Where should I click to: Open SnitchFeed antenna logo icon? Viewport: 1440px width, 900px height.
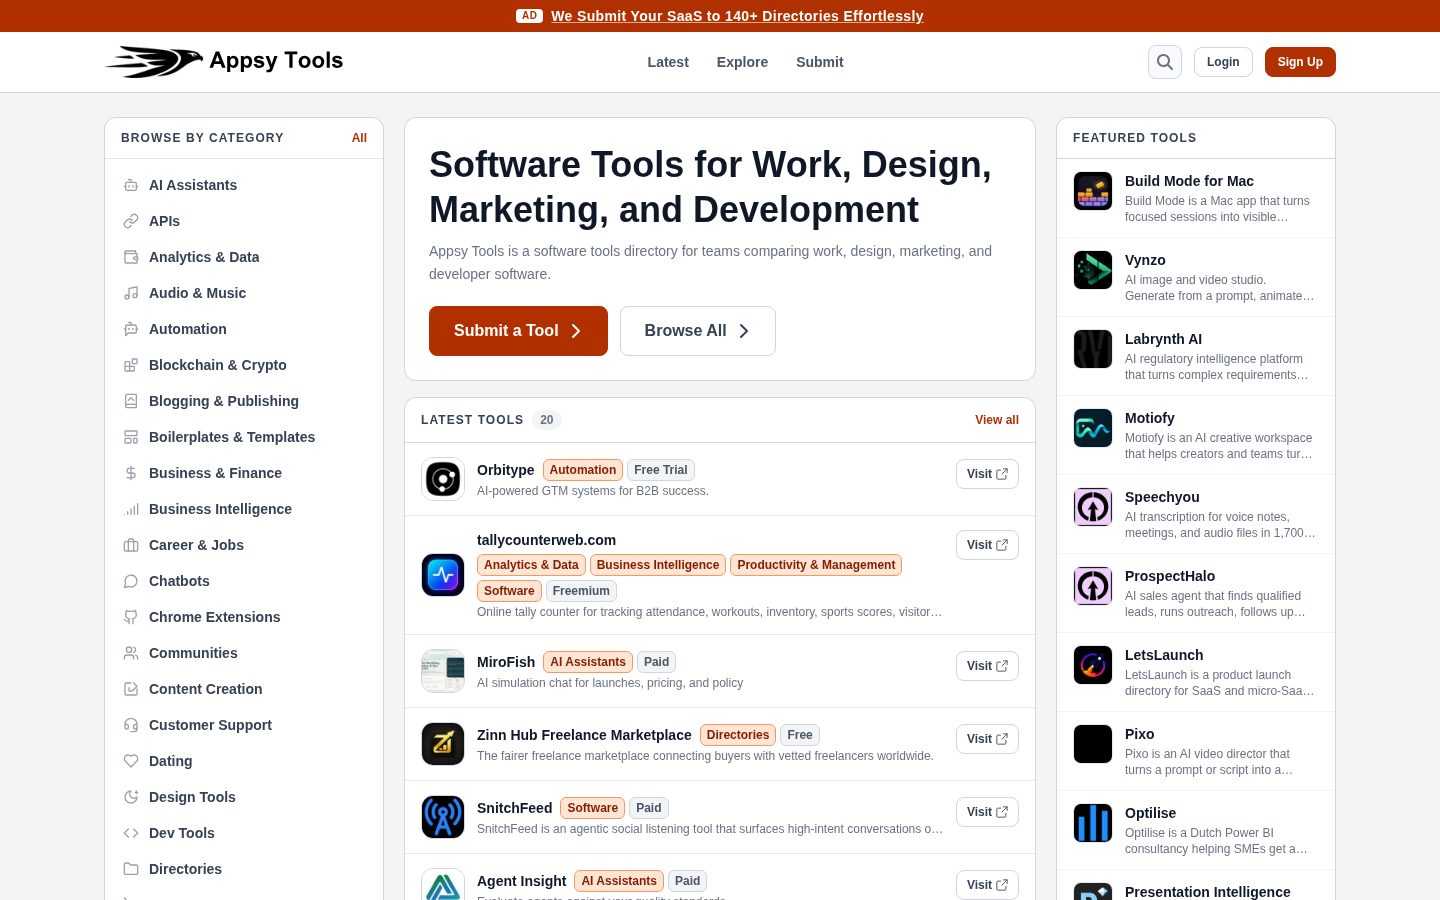tap(443, 817)
